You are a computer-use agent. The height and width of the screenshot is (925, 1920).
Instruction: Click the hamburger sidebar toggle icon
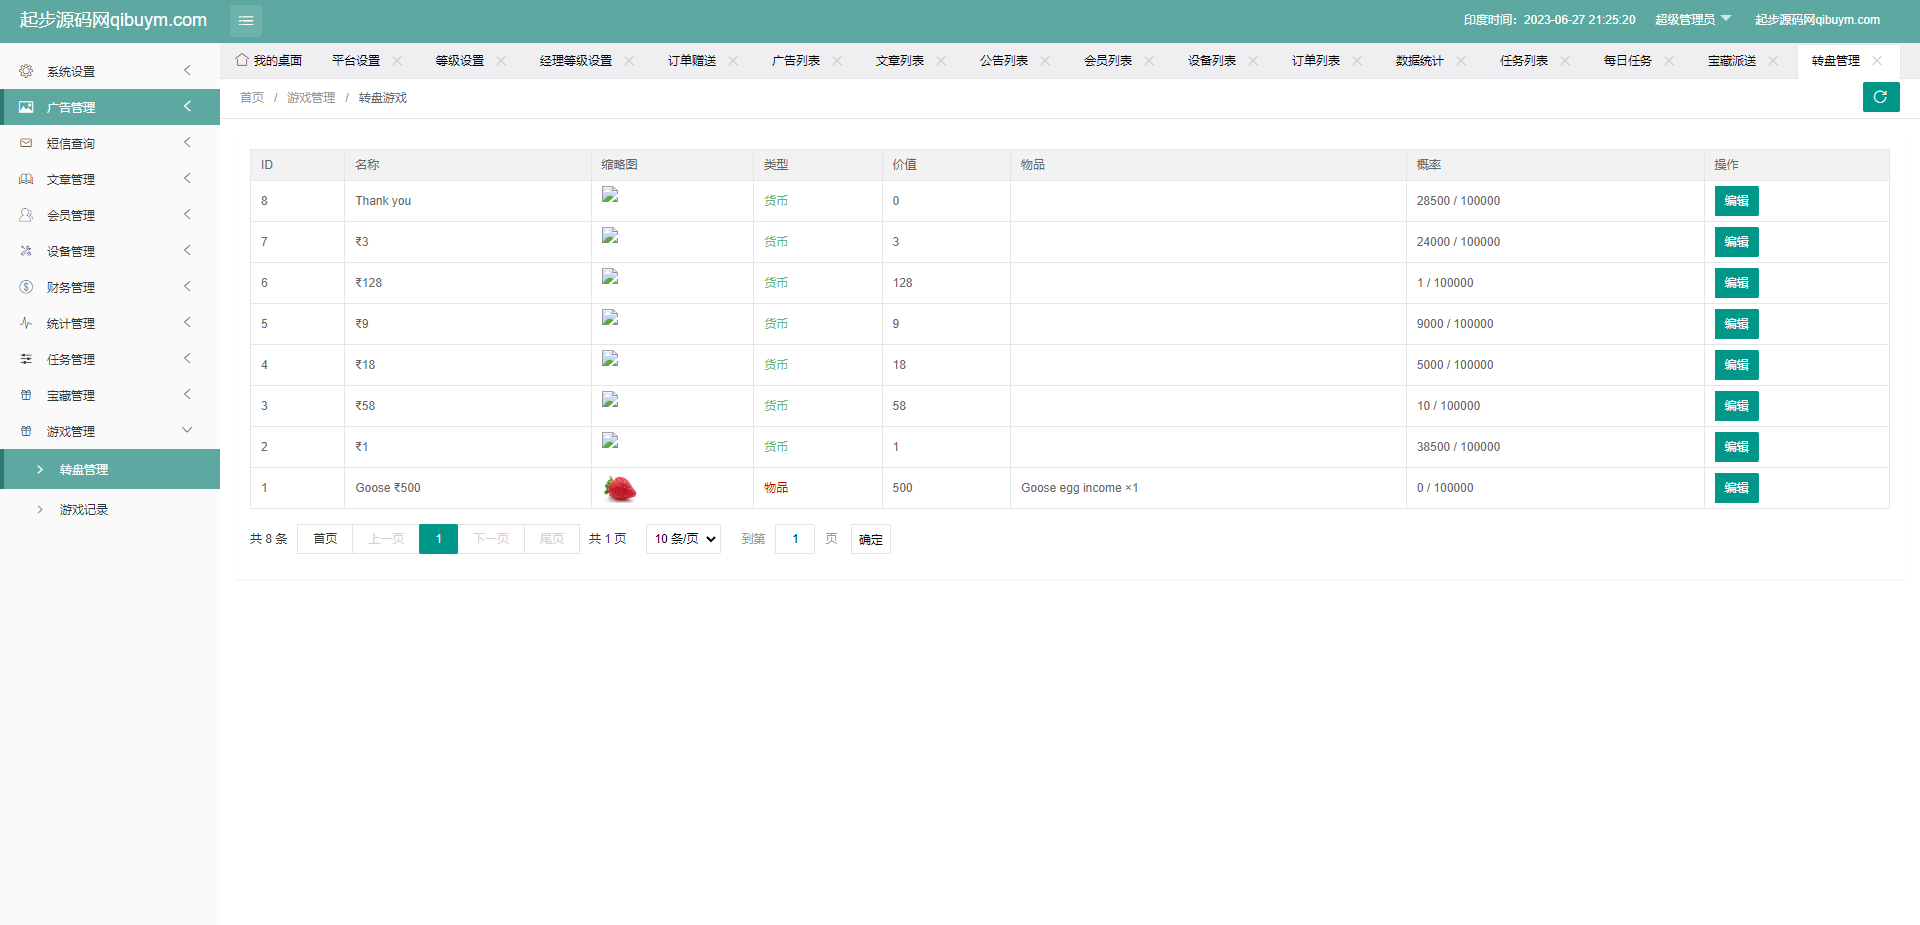pos(246,20)
